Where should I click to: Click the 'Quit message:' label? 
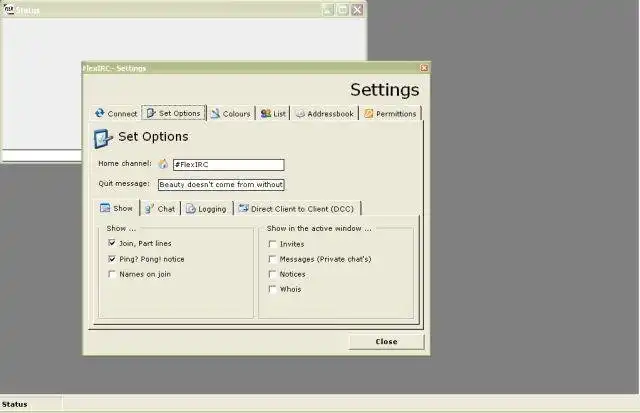tap(124, 184)
